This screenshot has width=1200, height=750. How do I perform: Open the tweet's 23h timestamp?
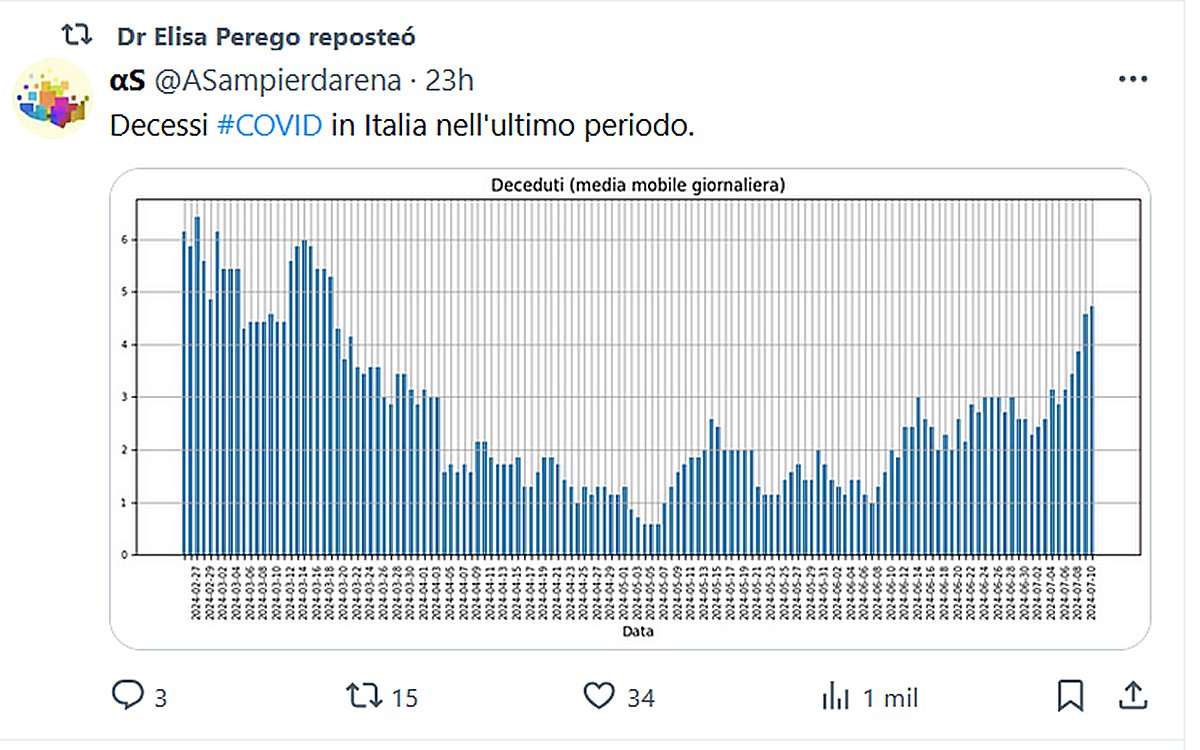pos(449,81)
